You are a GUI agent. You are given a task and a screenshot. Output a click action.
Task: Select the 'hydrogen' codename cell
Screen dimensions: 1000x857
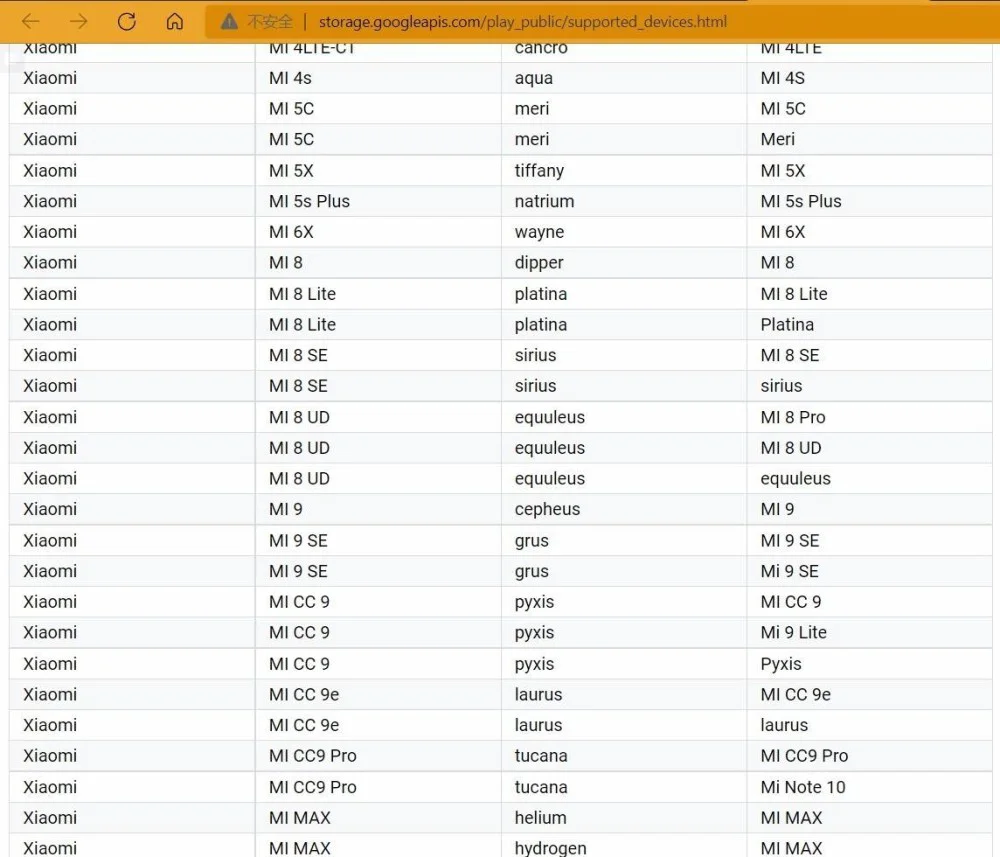(x=624, y=847)
